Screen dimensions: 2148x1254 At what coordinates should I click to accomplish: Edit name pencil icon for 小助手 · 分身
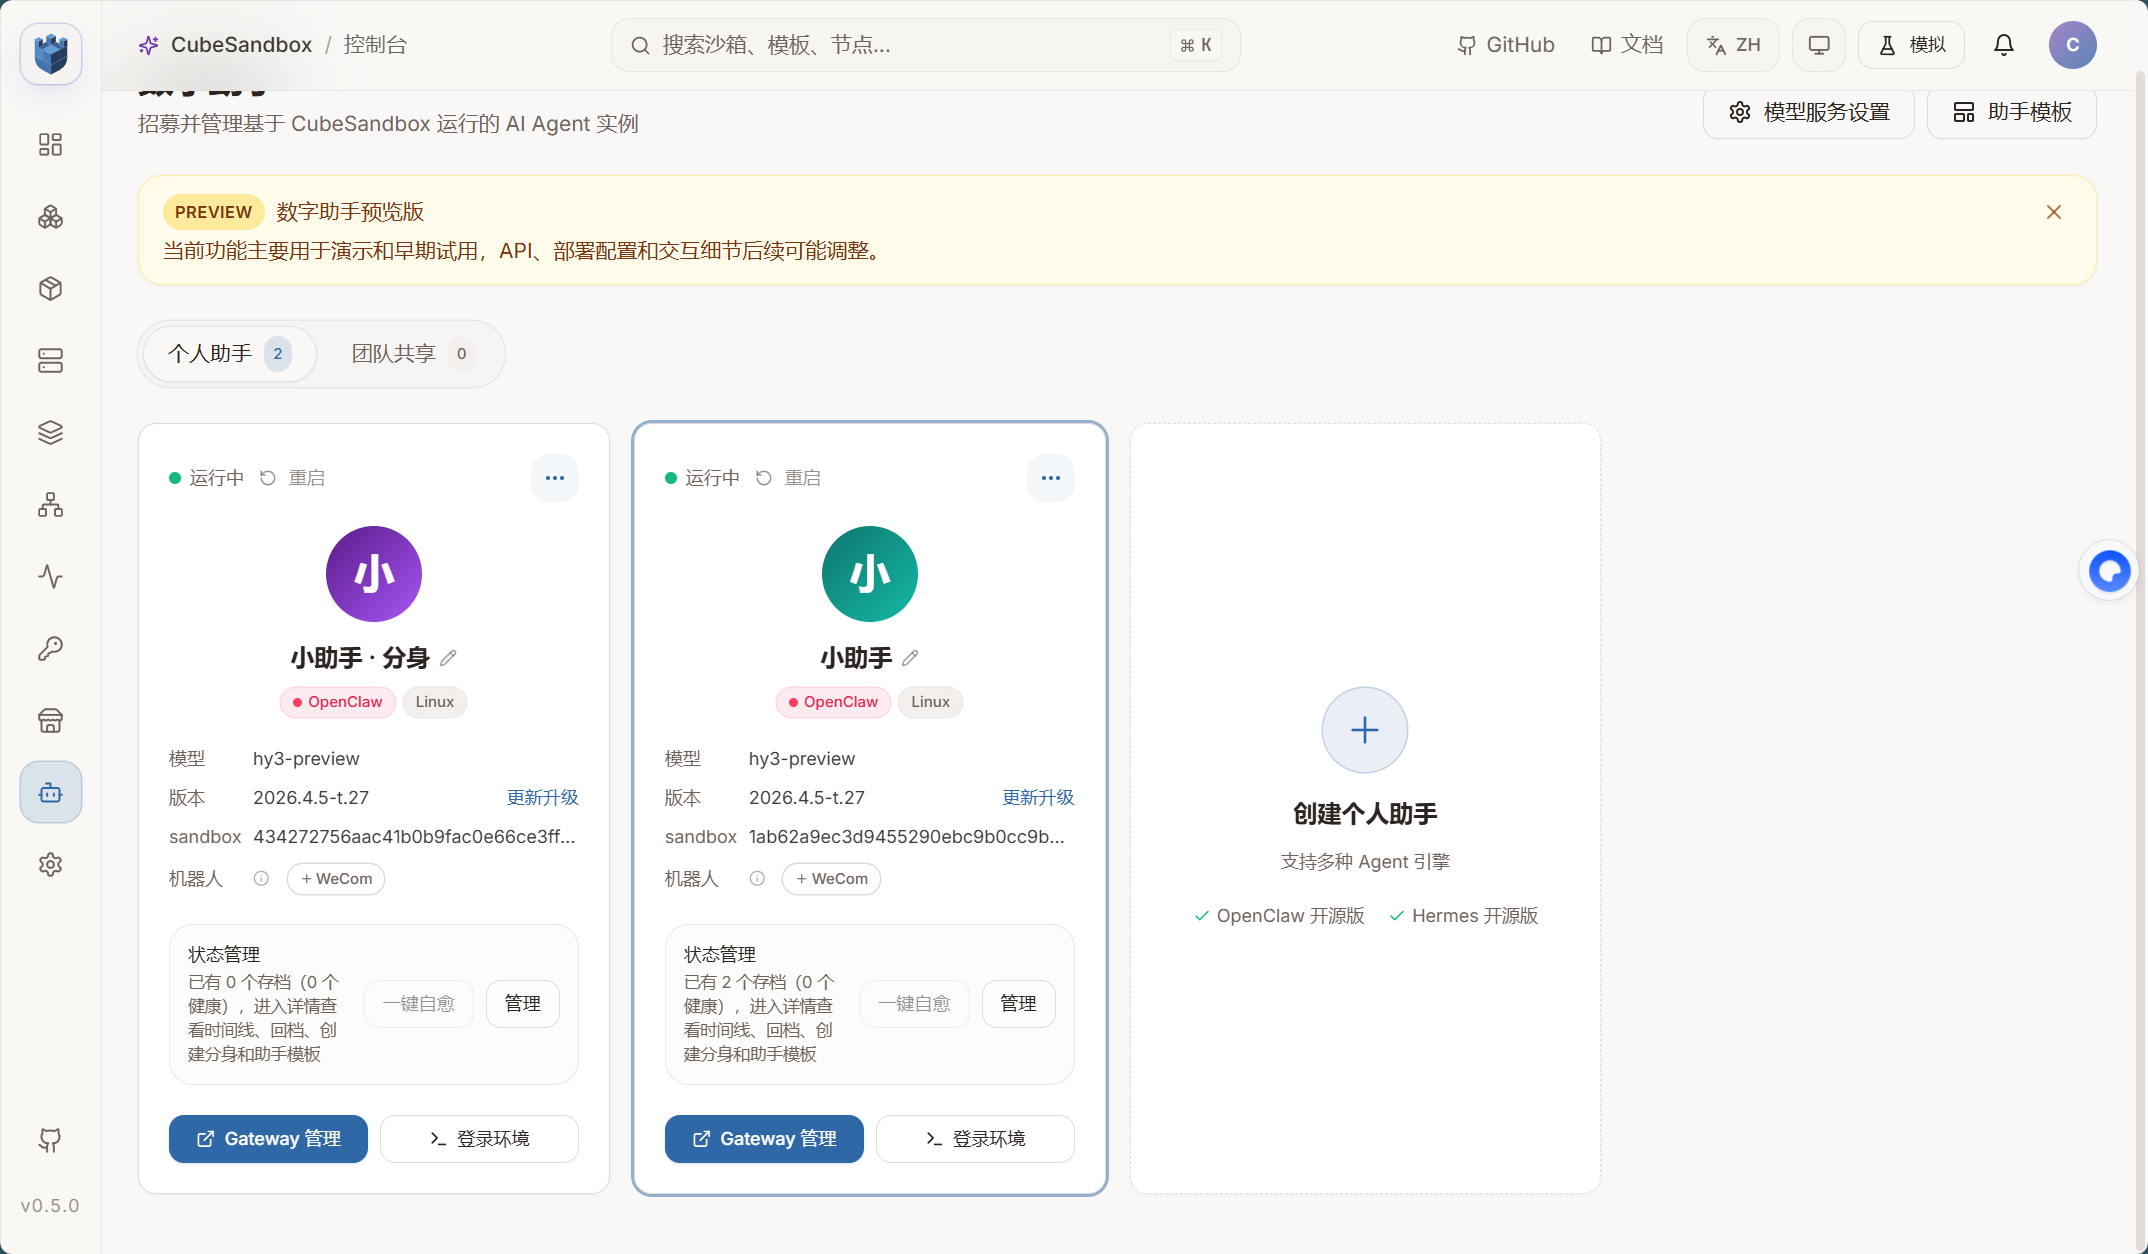(x=448, y=658)
